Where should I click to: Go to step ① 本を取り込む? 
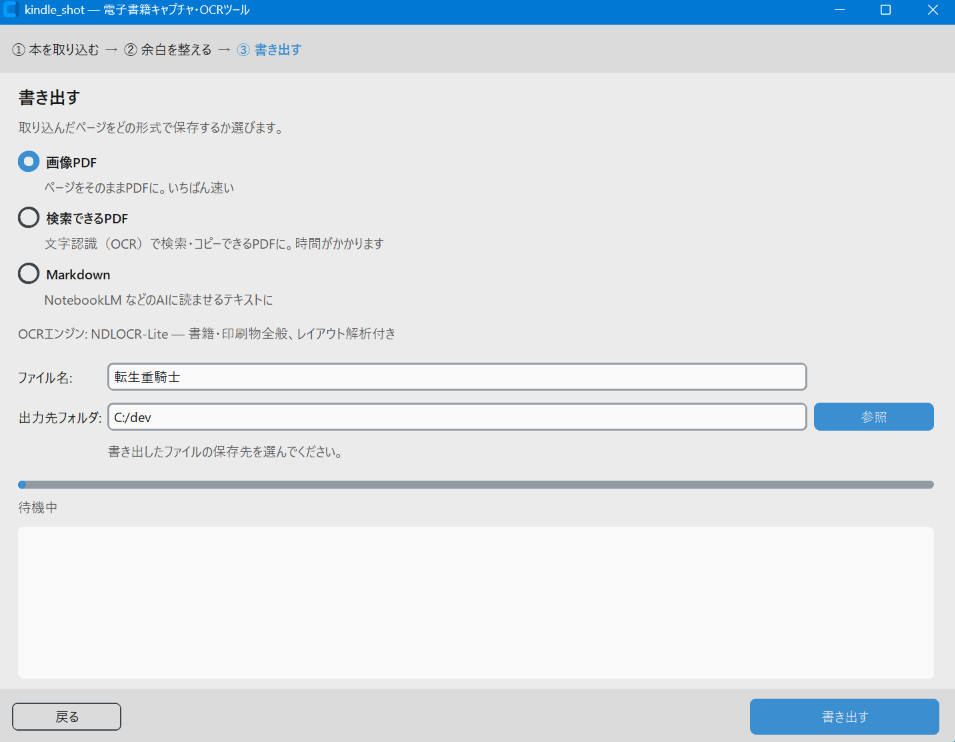55,49
